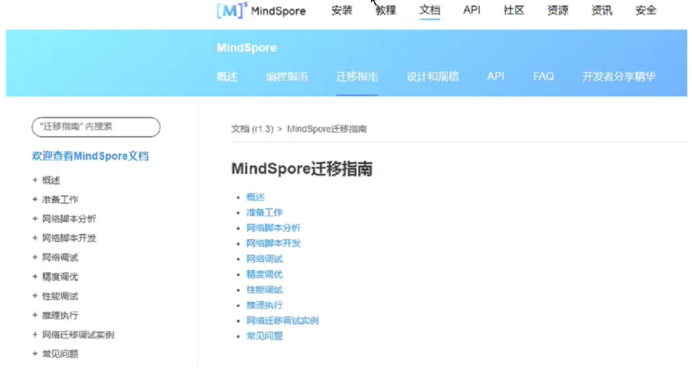Image resolution: width=692 pixels, height=368 pixels.
Task: Open the 概述 link in content list
Action: (256, 197)
